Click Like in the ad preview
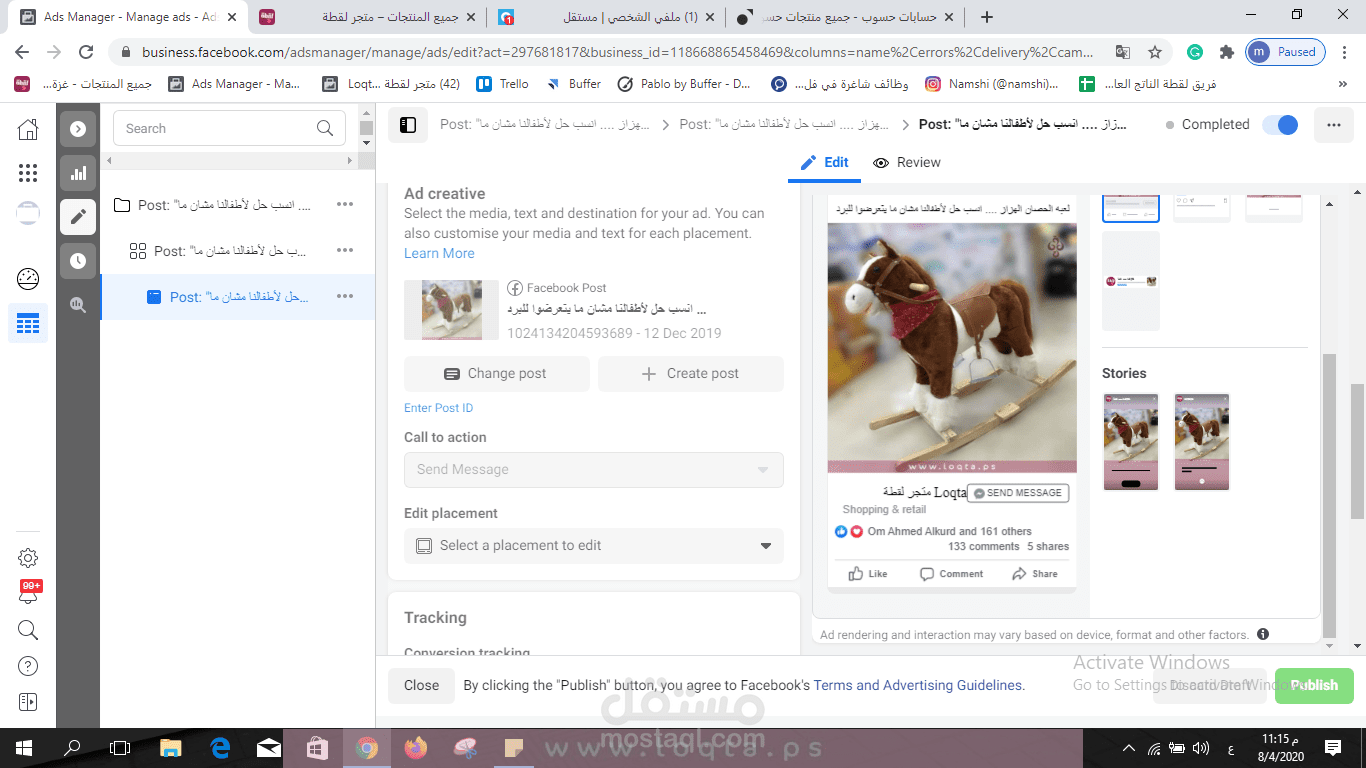This screenshot has height=768, width=1366. 868,574
